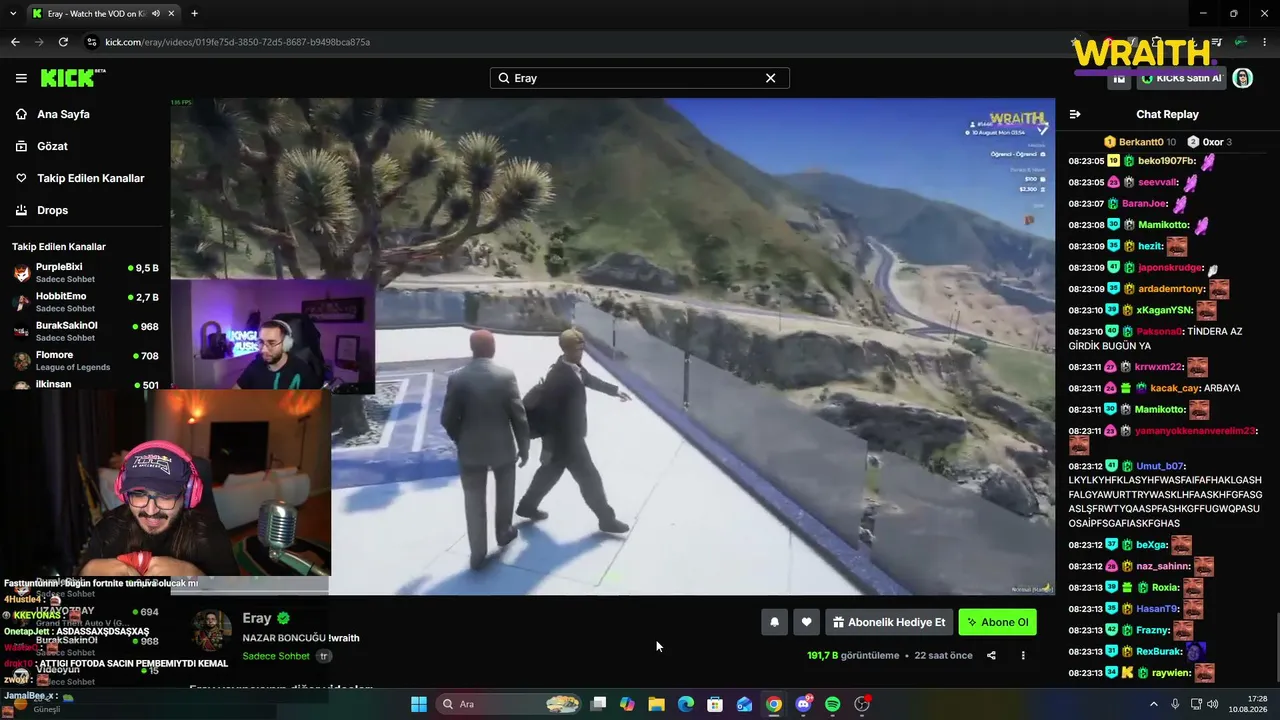This screenshot has height=720, width=1280.
Task: Click xKaganYSN username in chat
Action: coord(1165,310)
